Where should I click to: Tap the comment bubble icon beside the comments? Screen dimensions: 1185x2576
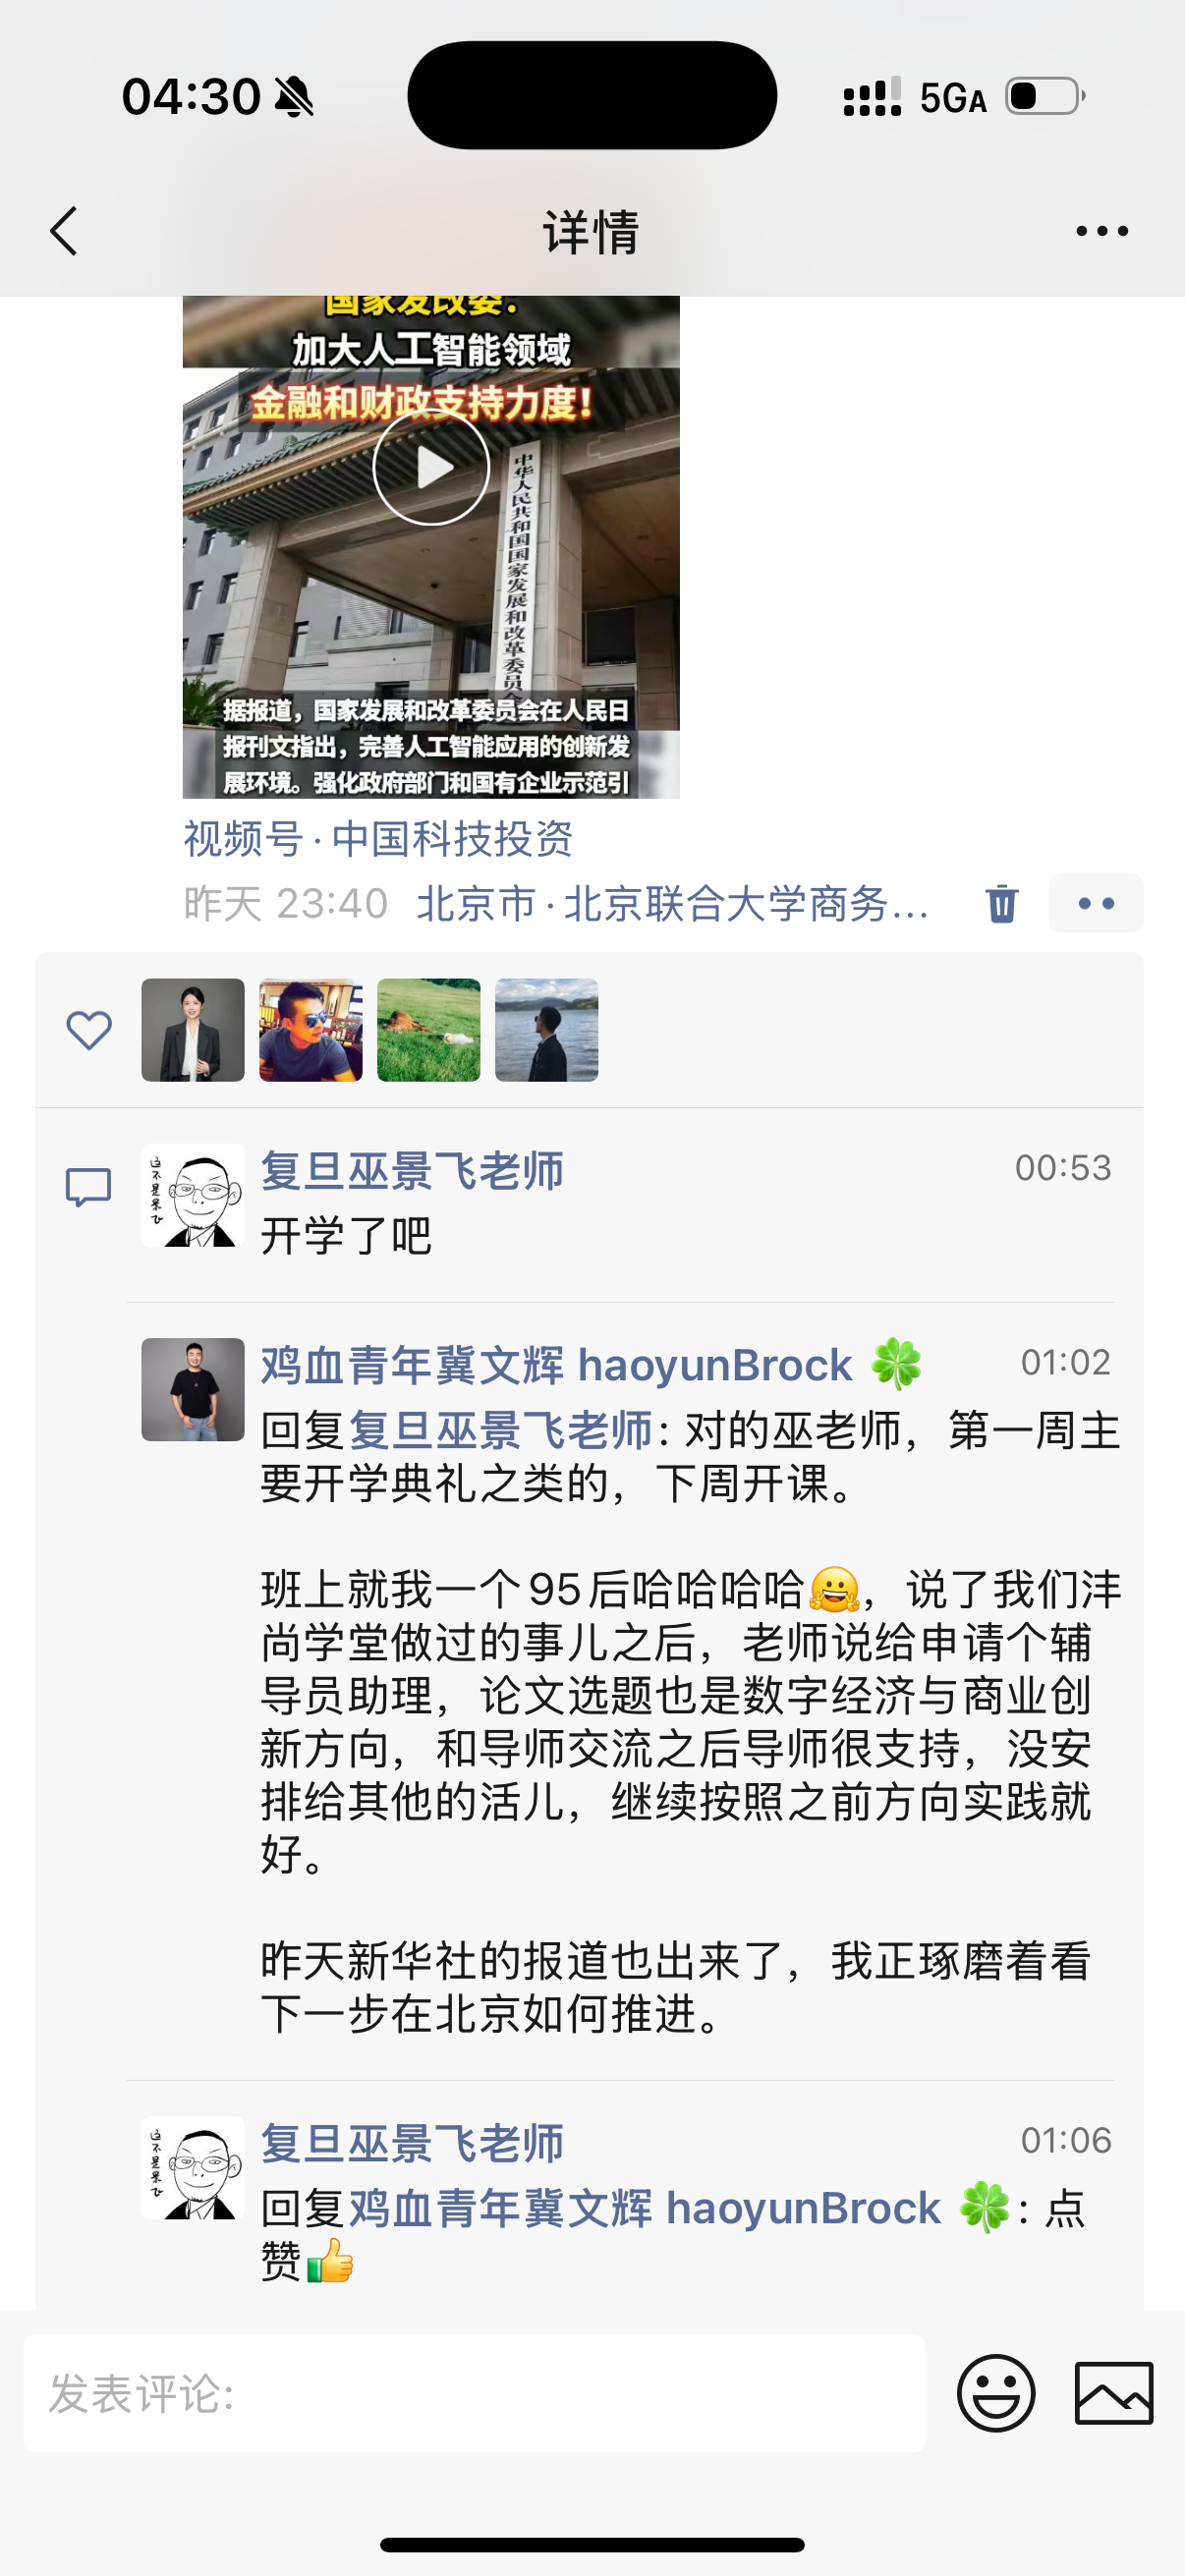88,1187
